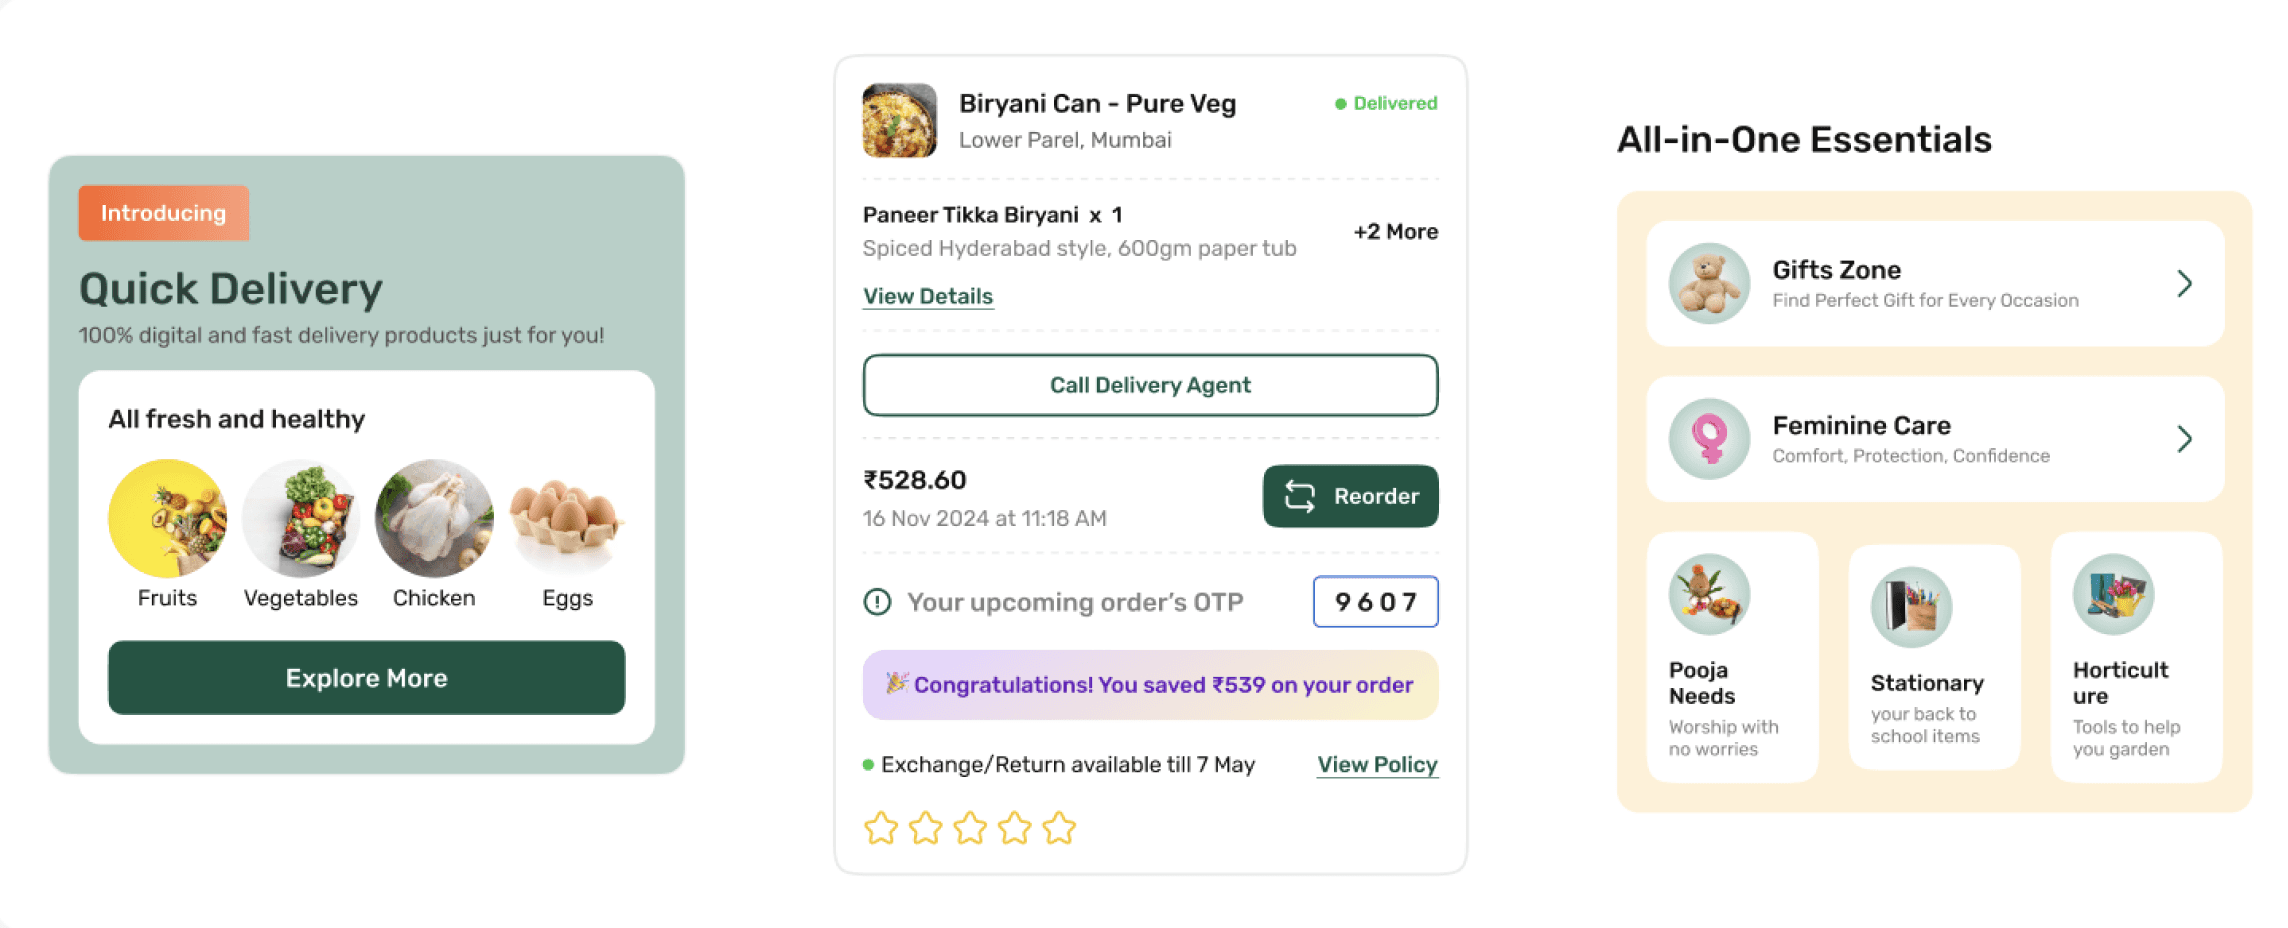This screenshot has width=2288, height=928.
Task: Click the Feminine Care pink symbol icon
Action: pyautogui.click(x=1709, y=438)
